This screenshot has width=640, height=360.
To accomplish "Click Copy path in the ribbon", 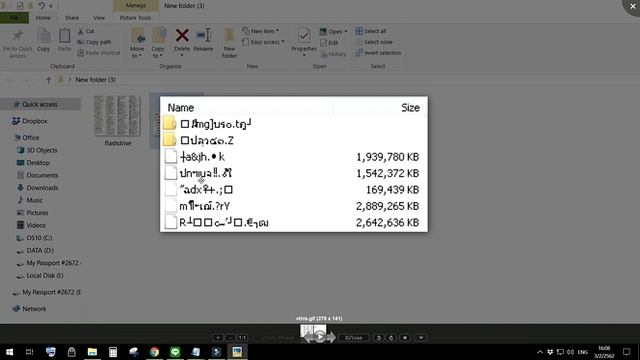I will pos(94,42).
